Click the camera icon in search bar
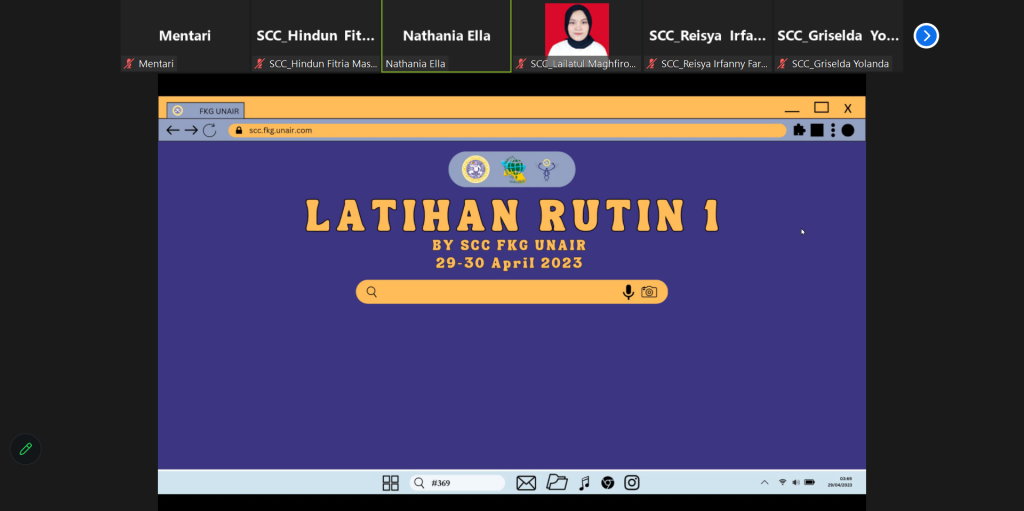Viewport: 1024px width, 511px height. click(x=648, y=291)
